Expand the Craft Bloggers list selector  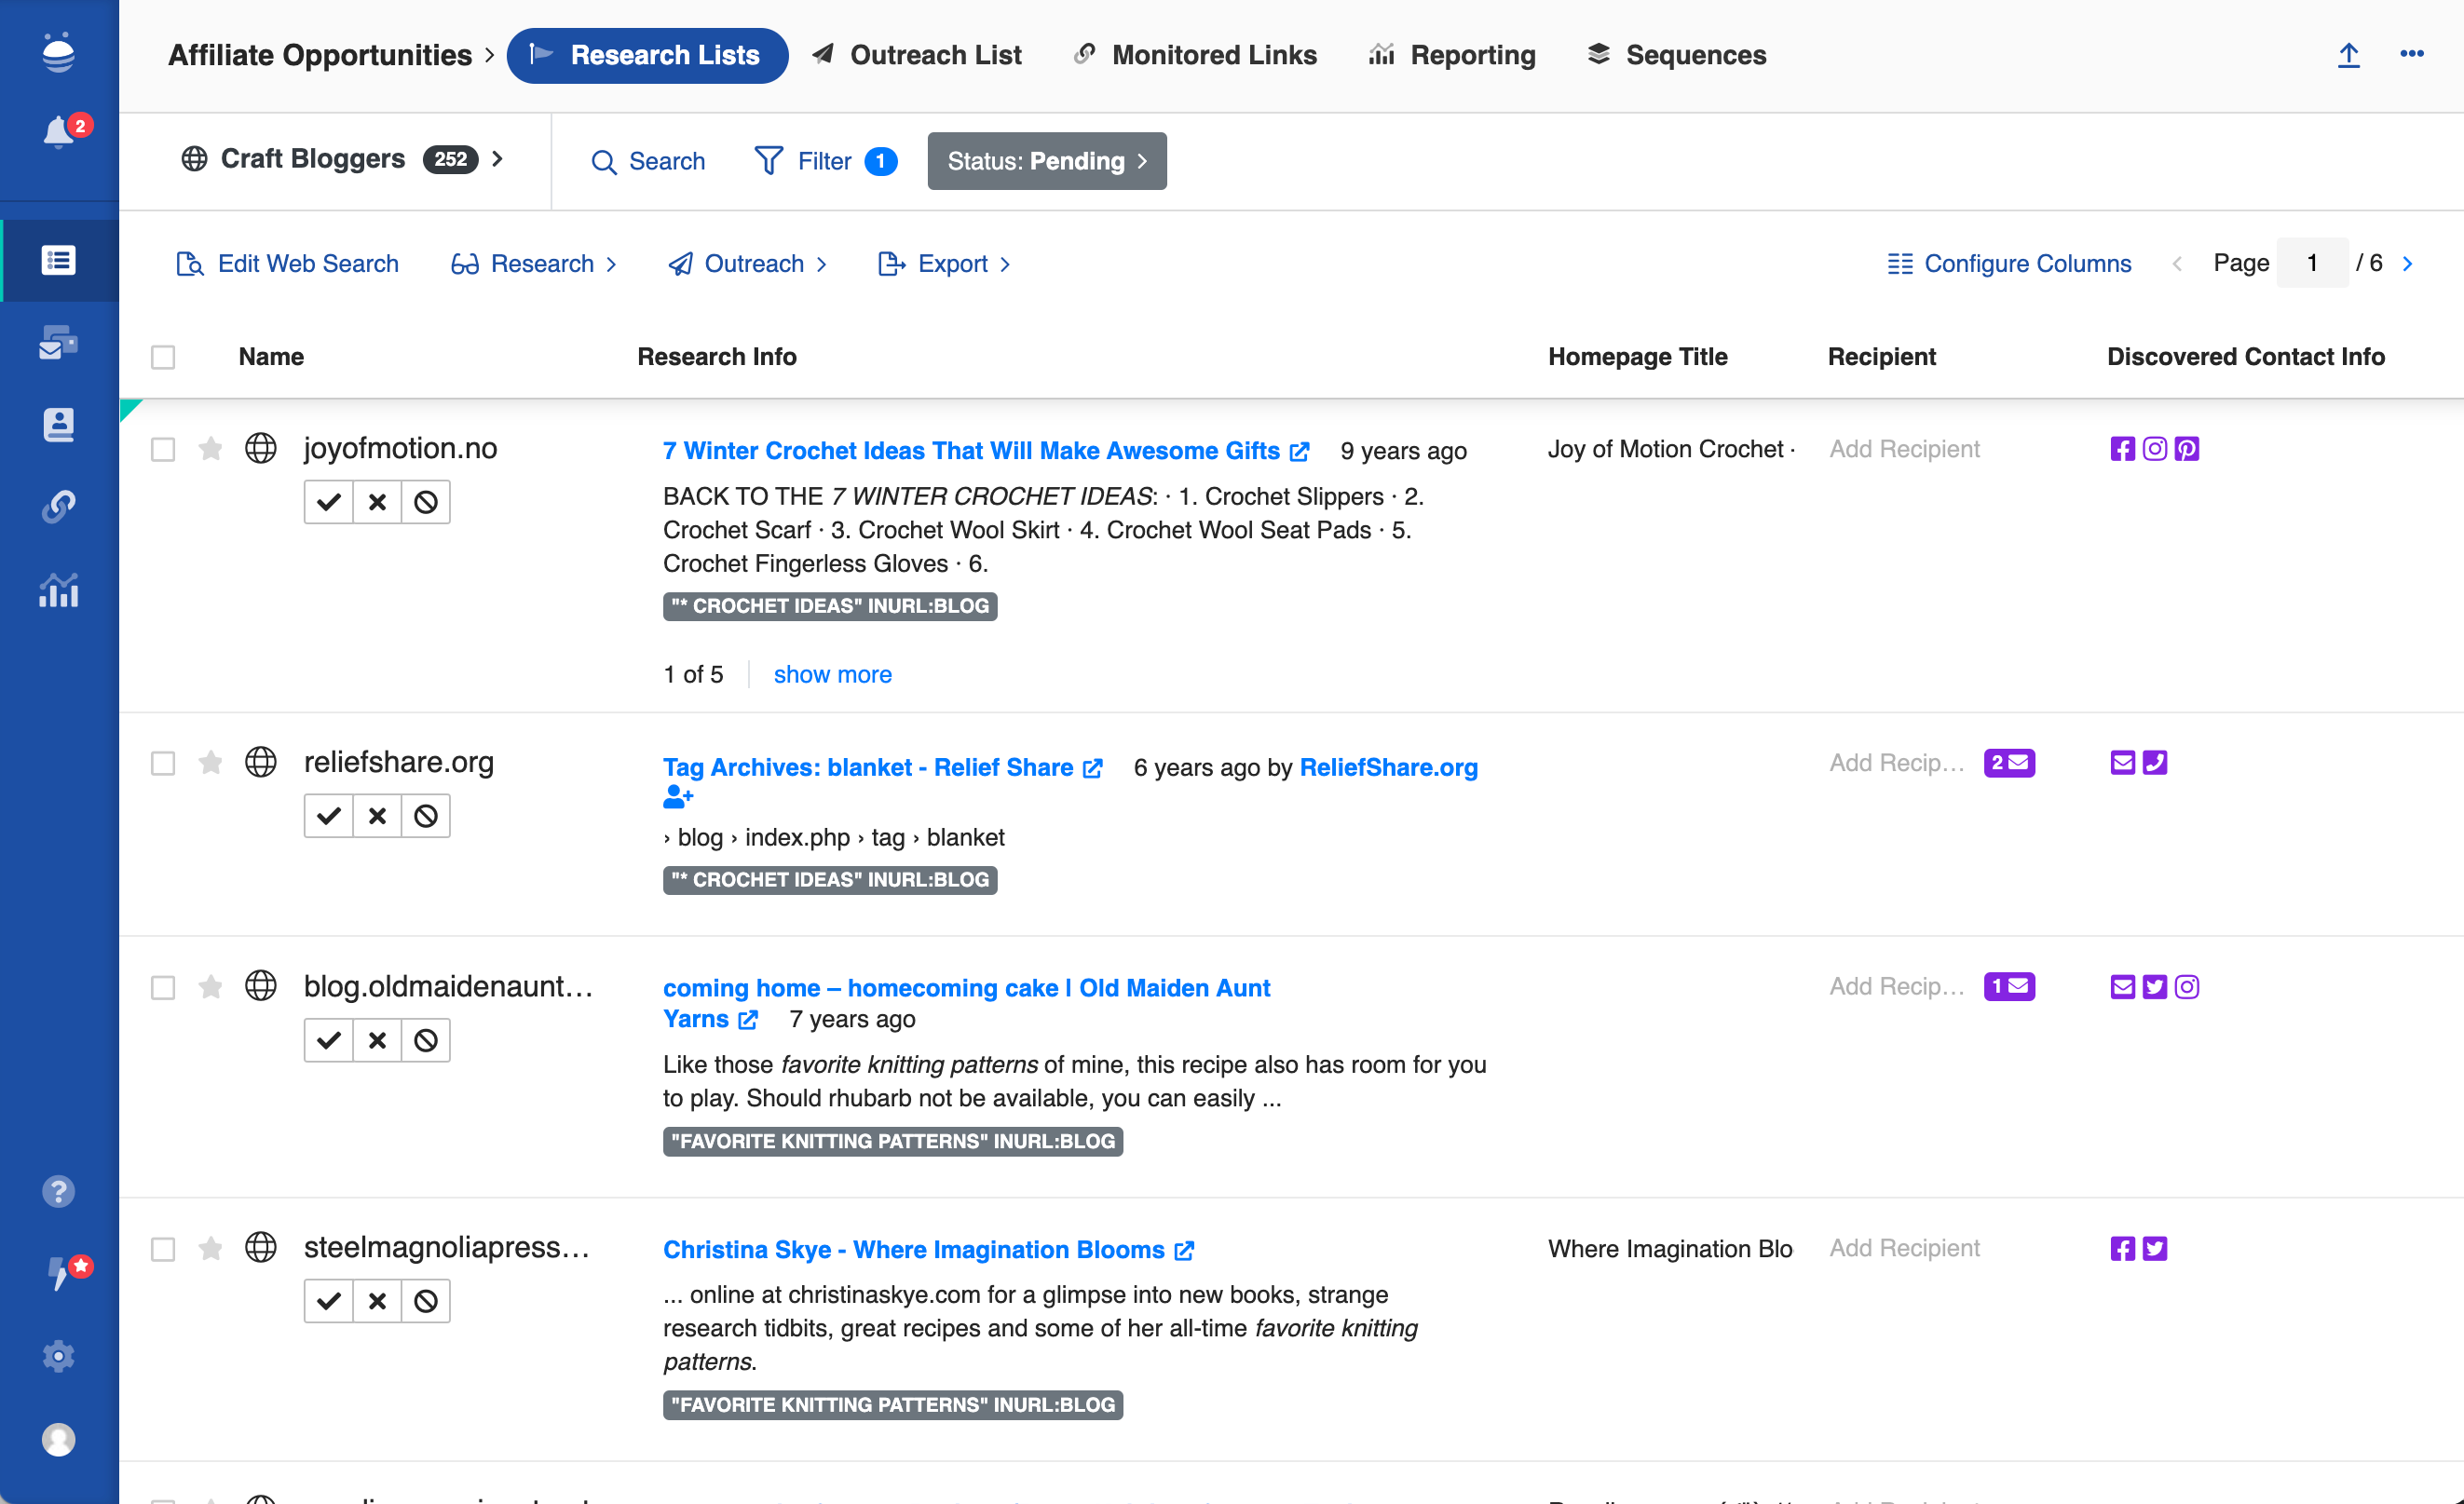pyautogui.click(x=340, y=159)
